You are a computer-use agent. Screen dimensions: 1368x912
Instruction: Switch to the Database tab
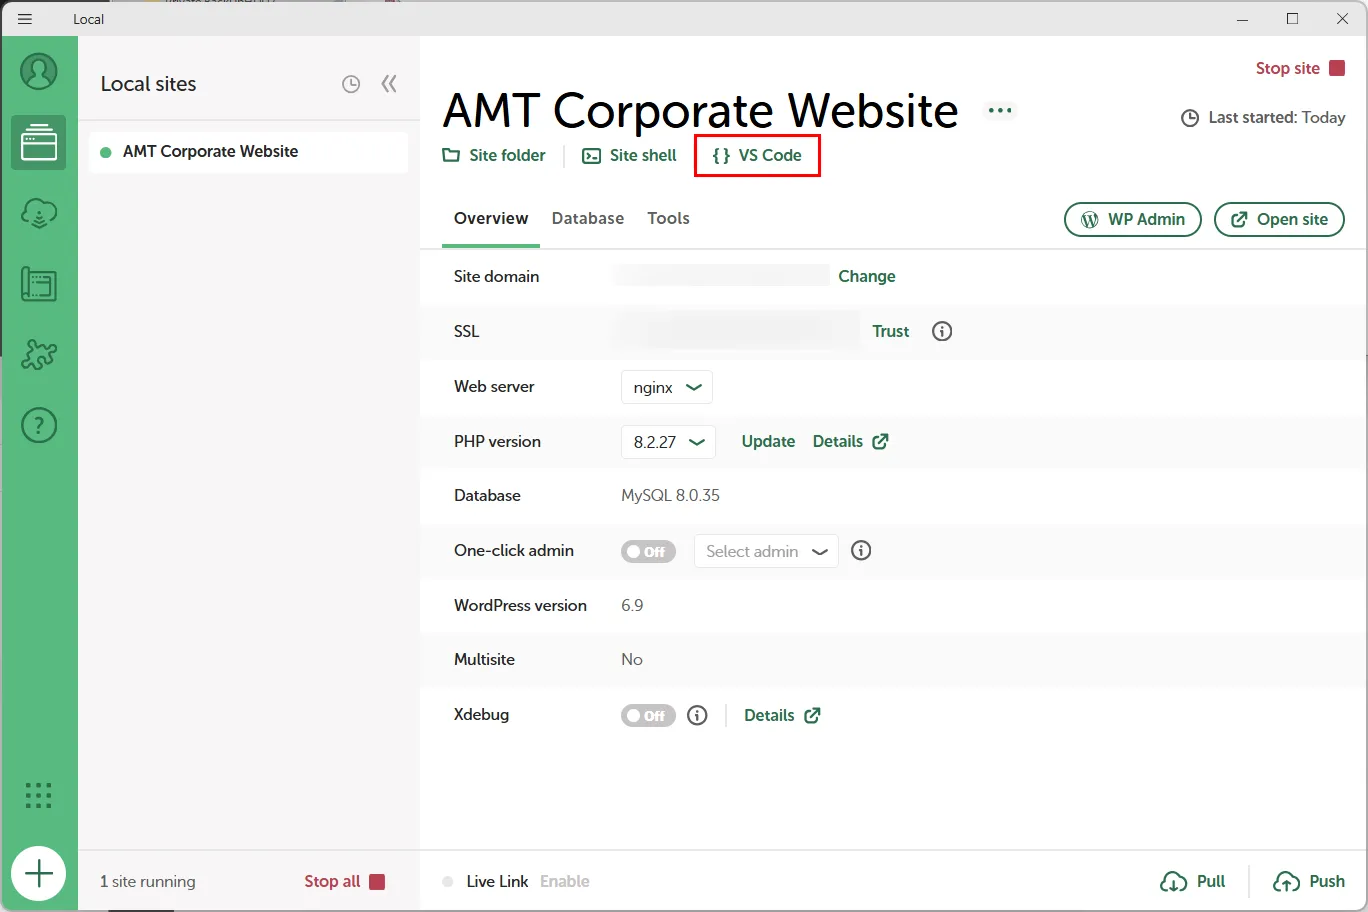587,219
